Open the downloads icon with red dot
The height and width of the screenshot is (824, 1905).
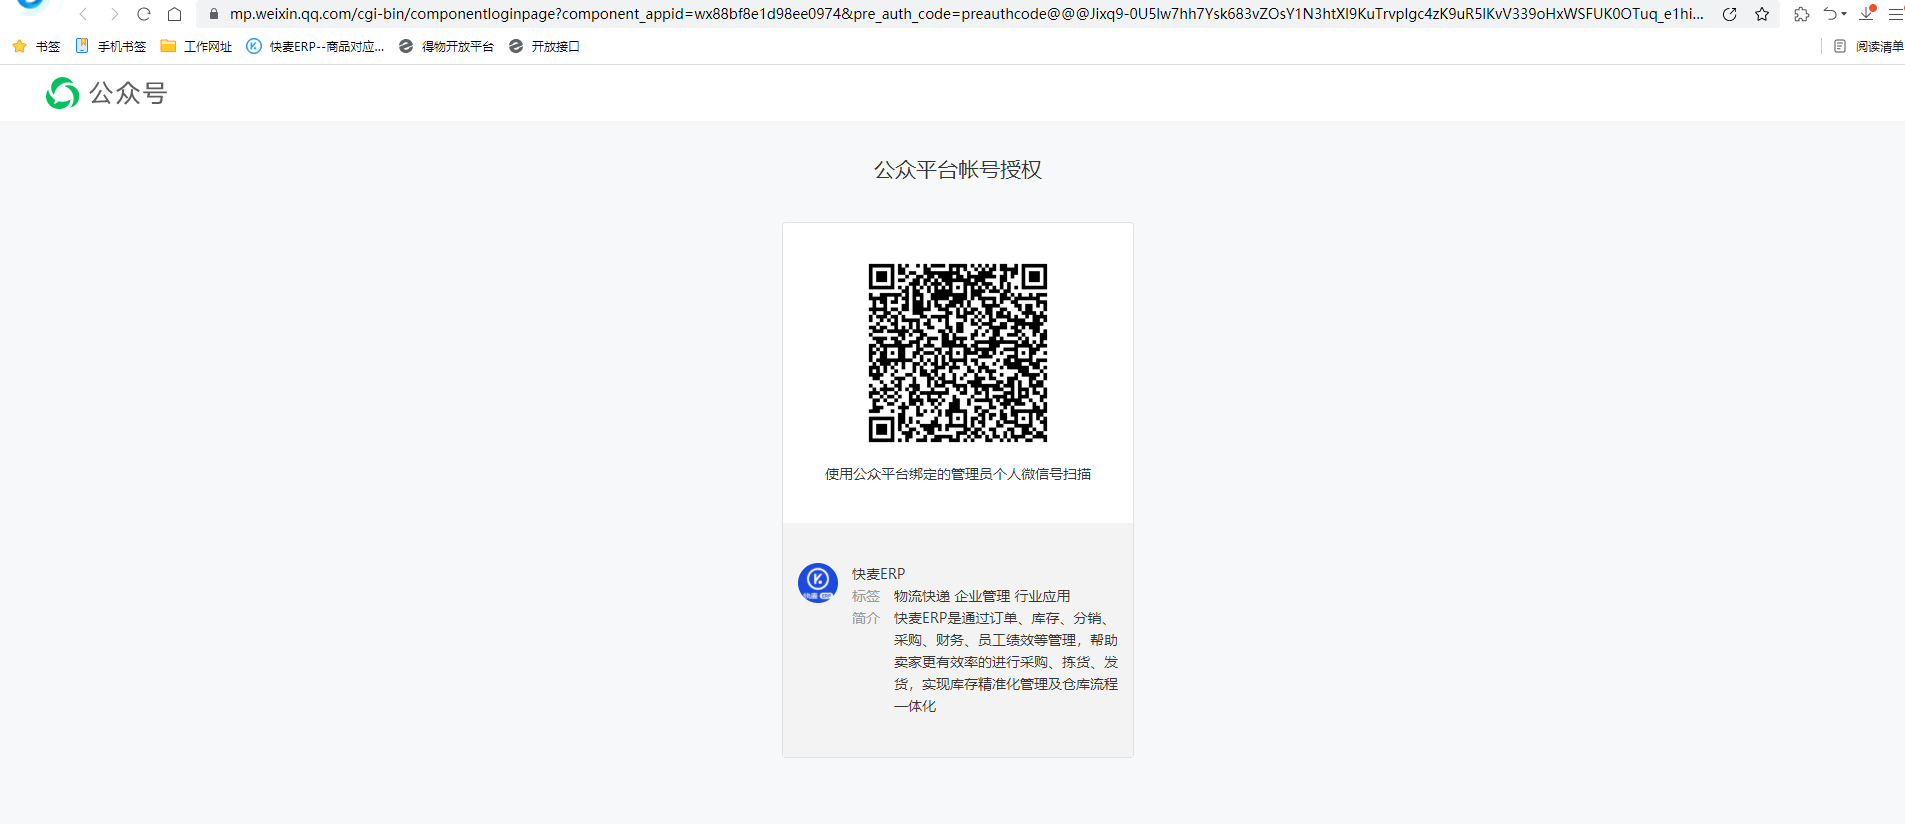1867,13
